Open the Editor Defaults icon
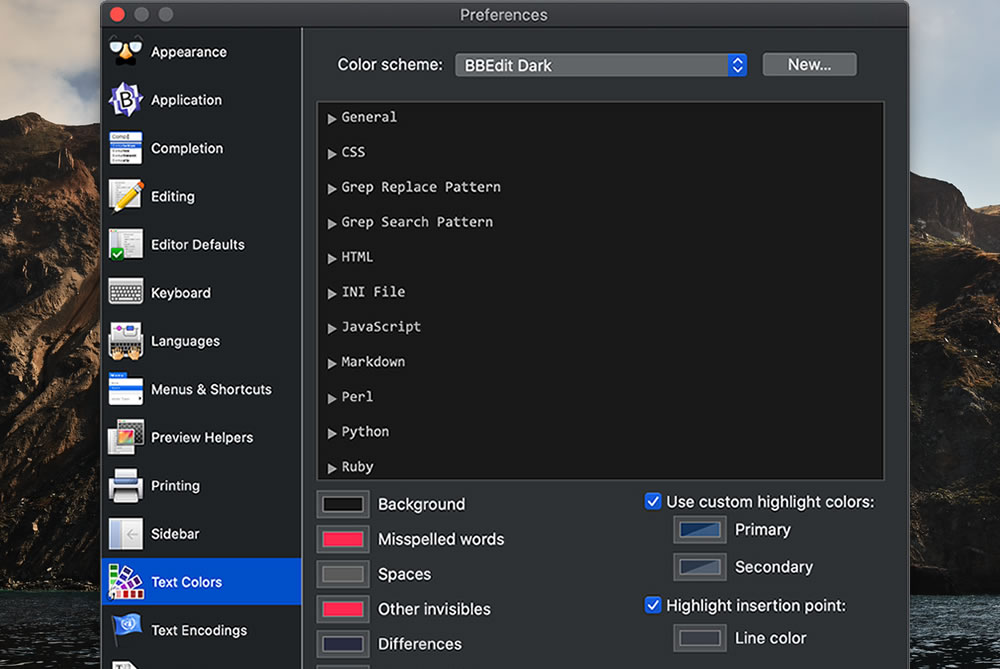This screenshot has height=669, width=1000. (x=126, y=244)
